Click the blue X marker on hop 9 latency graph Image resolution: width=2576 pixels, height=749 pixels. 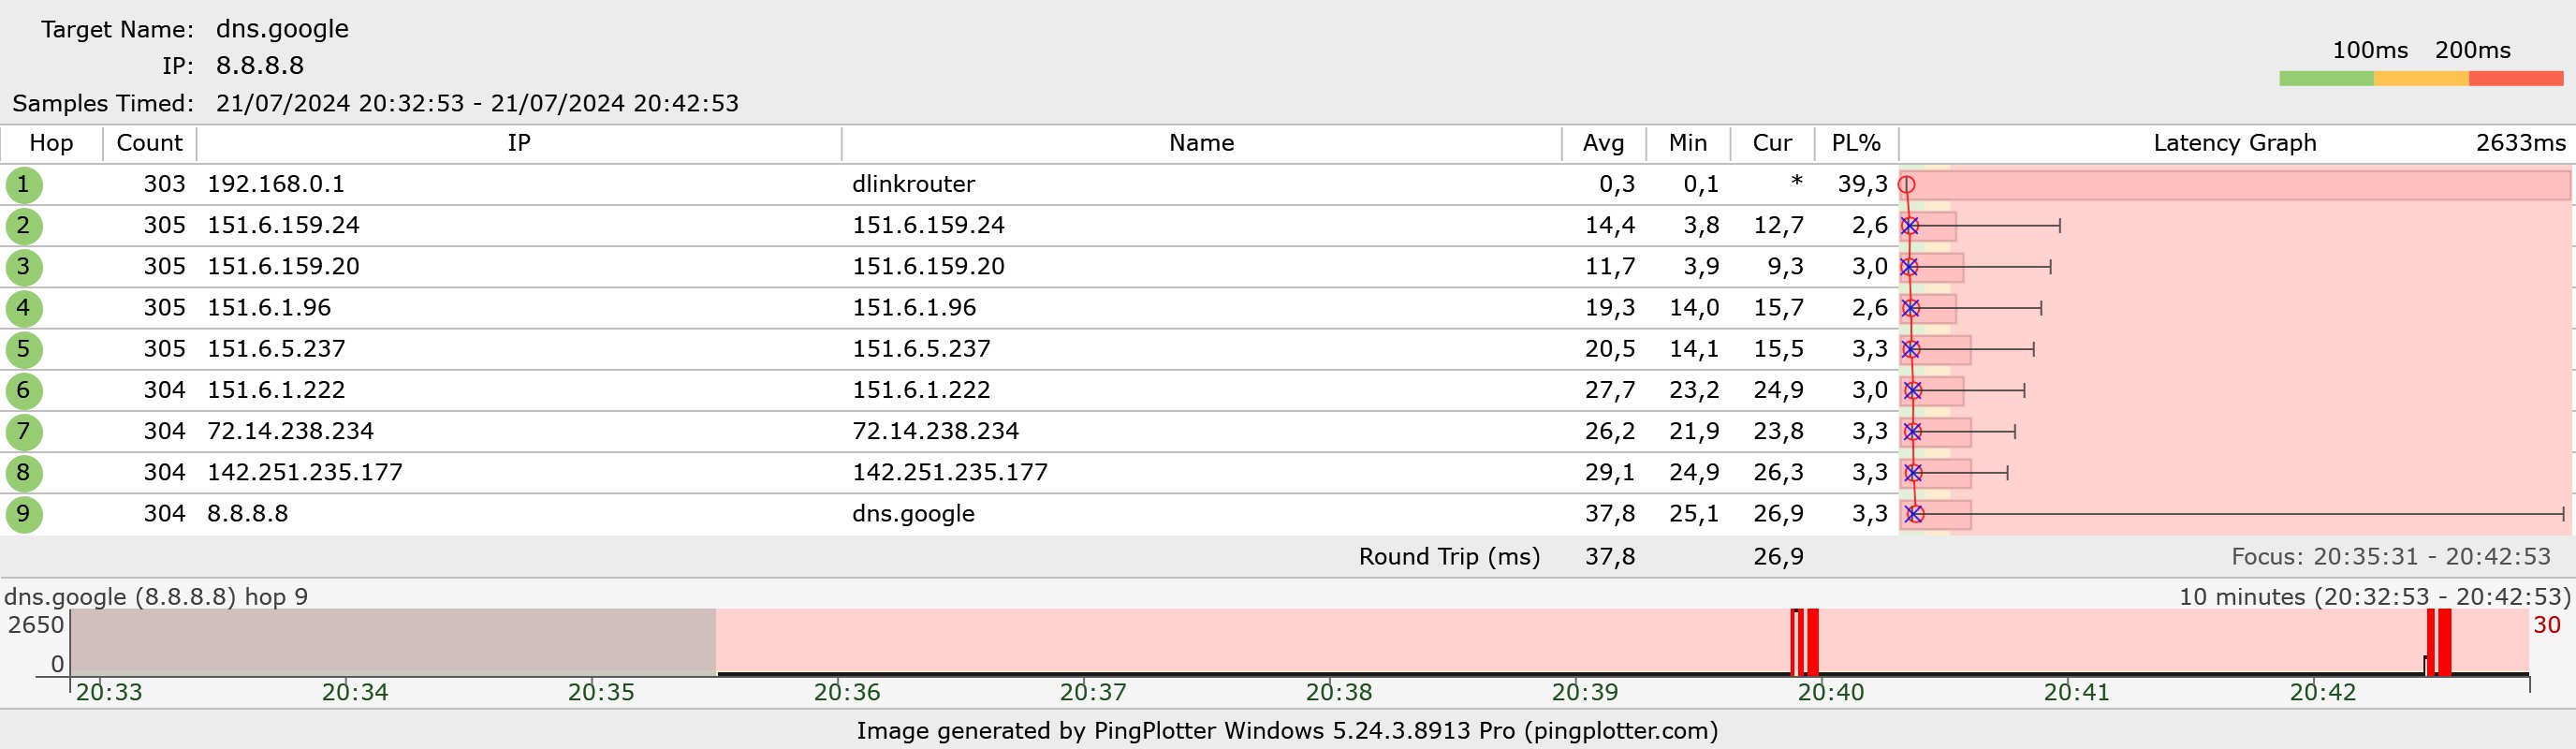(1914, 514)
